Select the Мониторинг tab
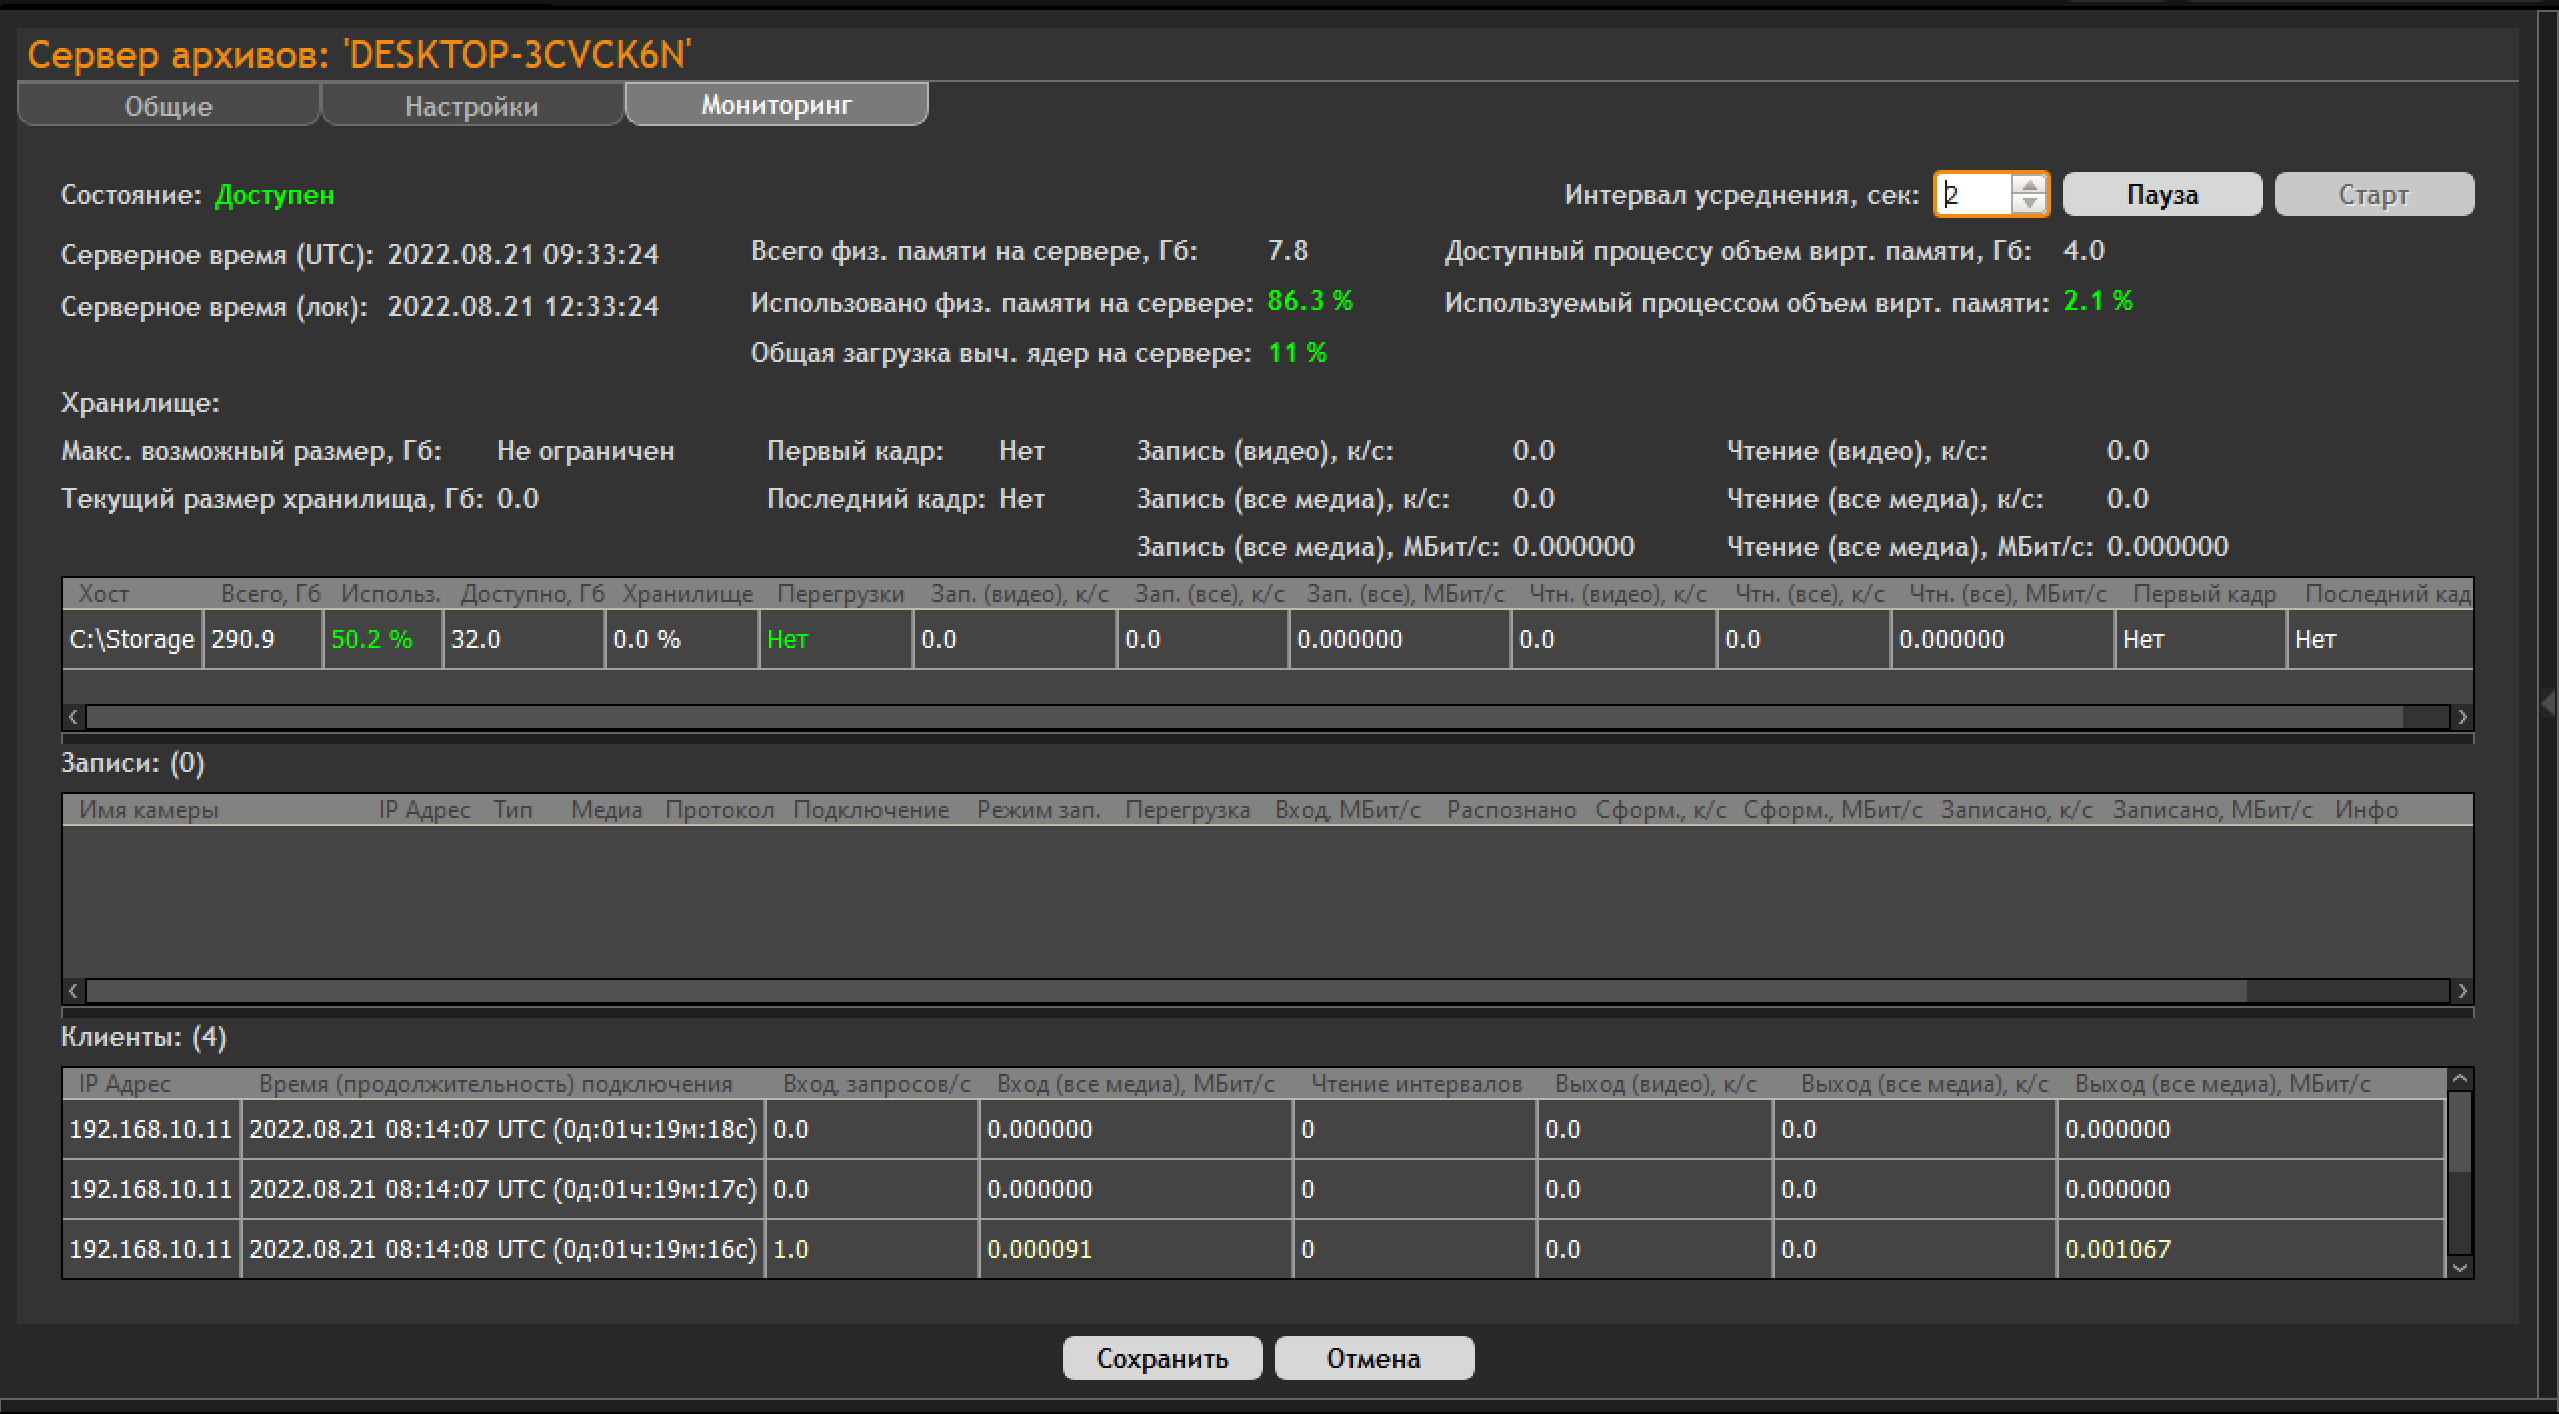Image resolution: width=2559 pixels, height=1414 pixels. (776, 104)
